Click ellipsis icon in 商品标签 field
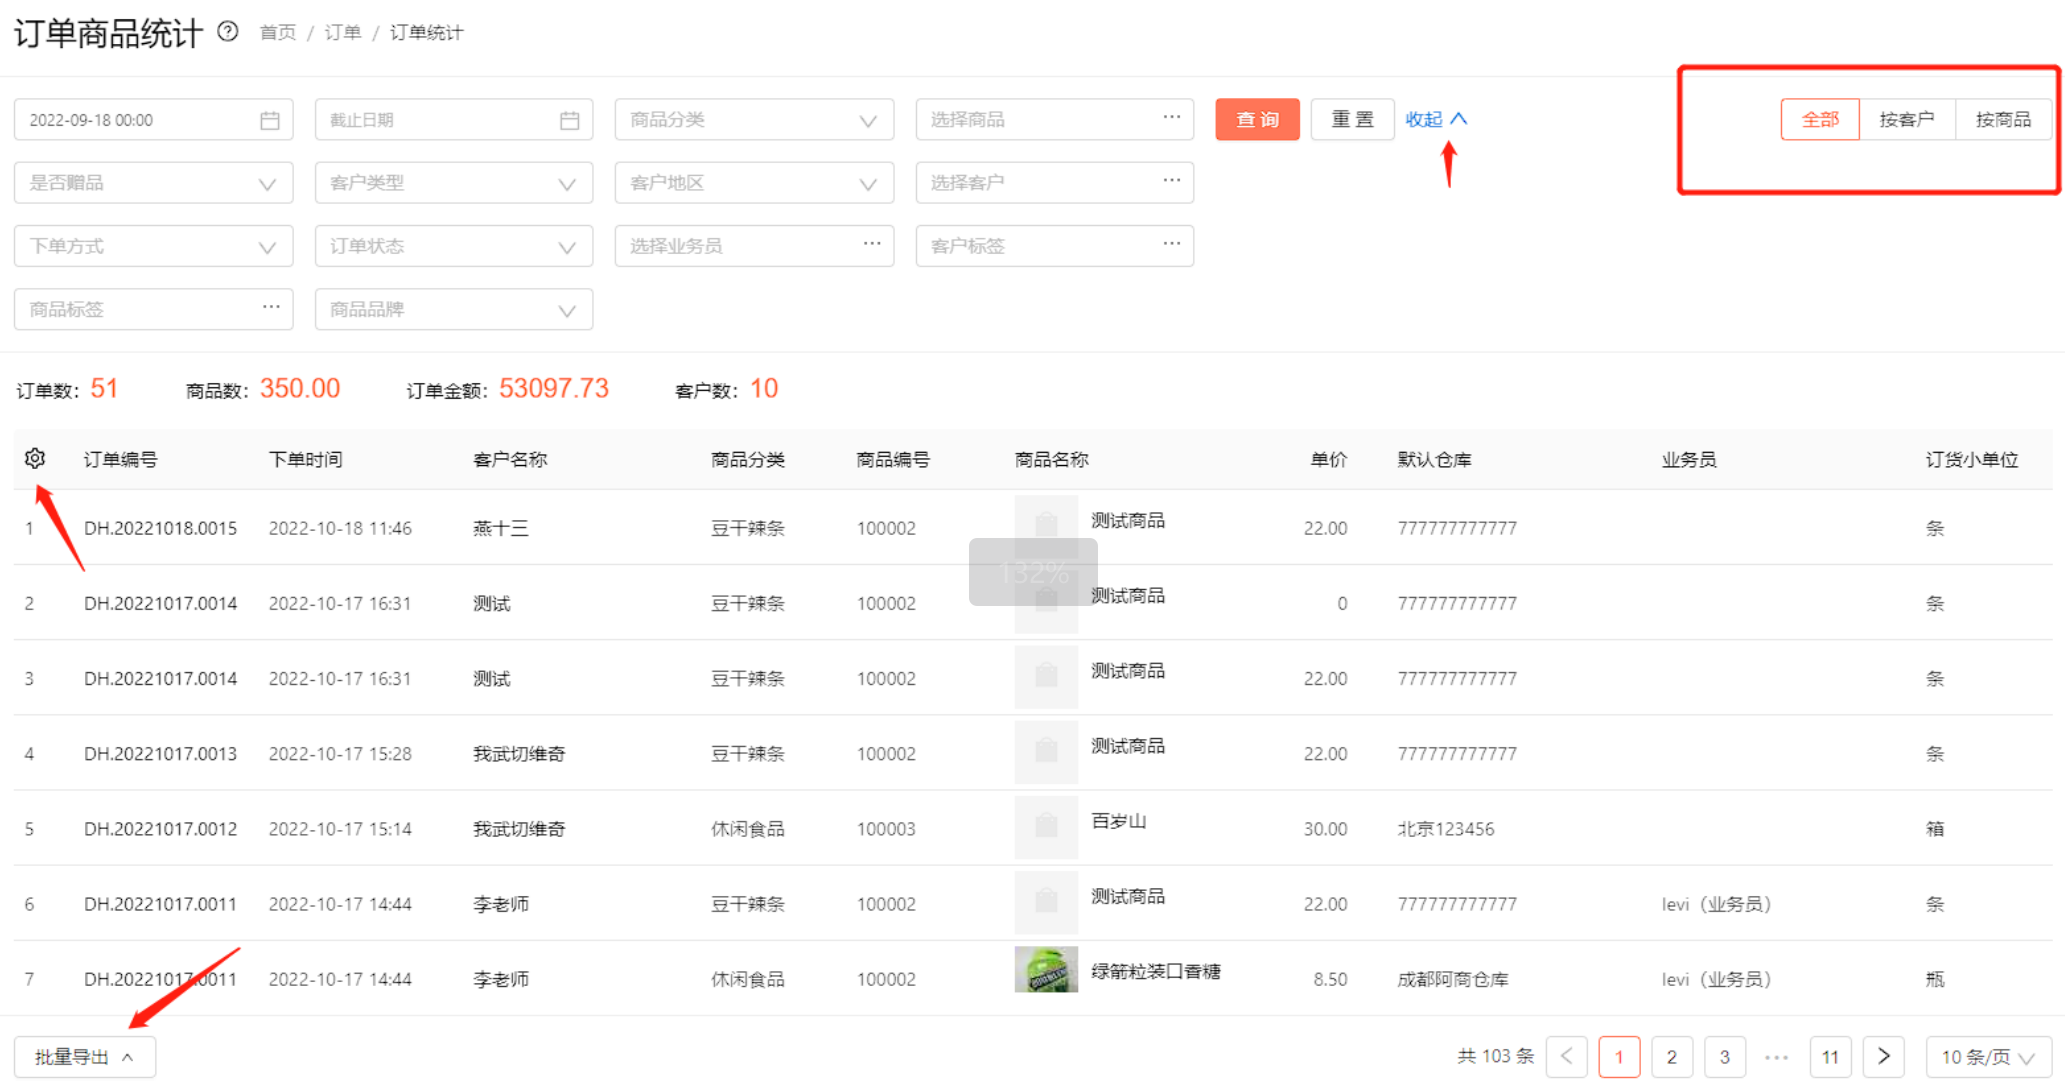Viewport: 2065px width, 1087px height. pos(271,307)
